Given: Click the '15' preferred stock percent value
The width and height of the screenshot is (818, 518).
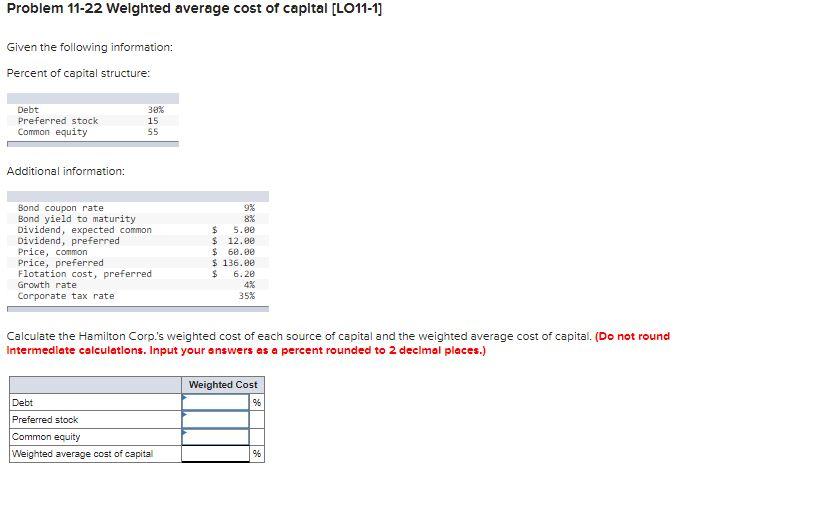Looking at the screenshot, I should point(153,121).
